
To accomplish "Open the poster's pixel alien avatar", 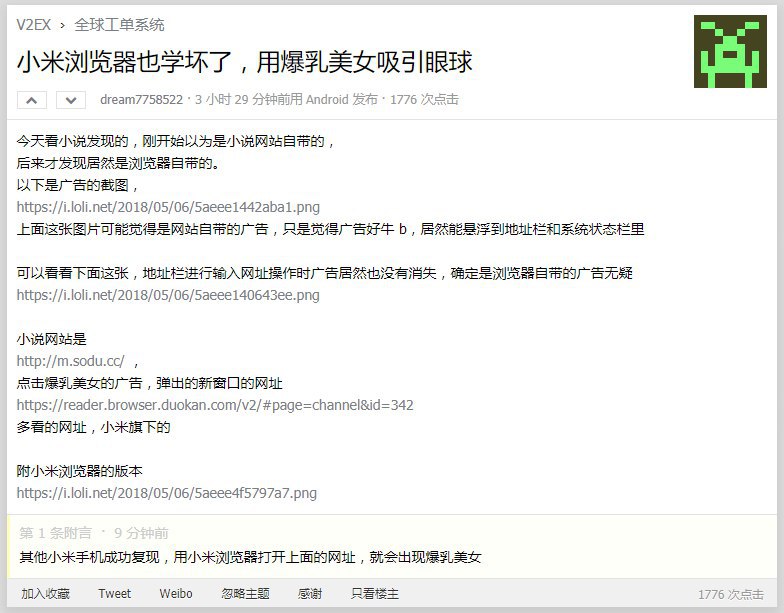I will [730, 52].
